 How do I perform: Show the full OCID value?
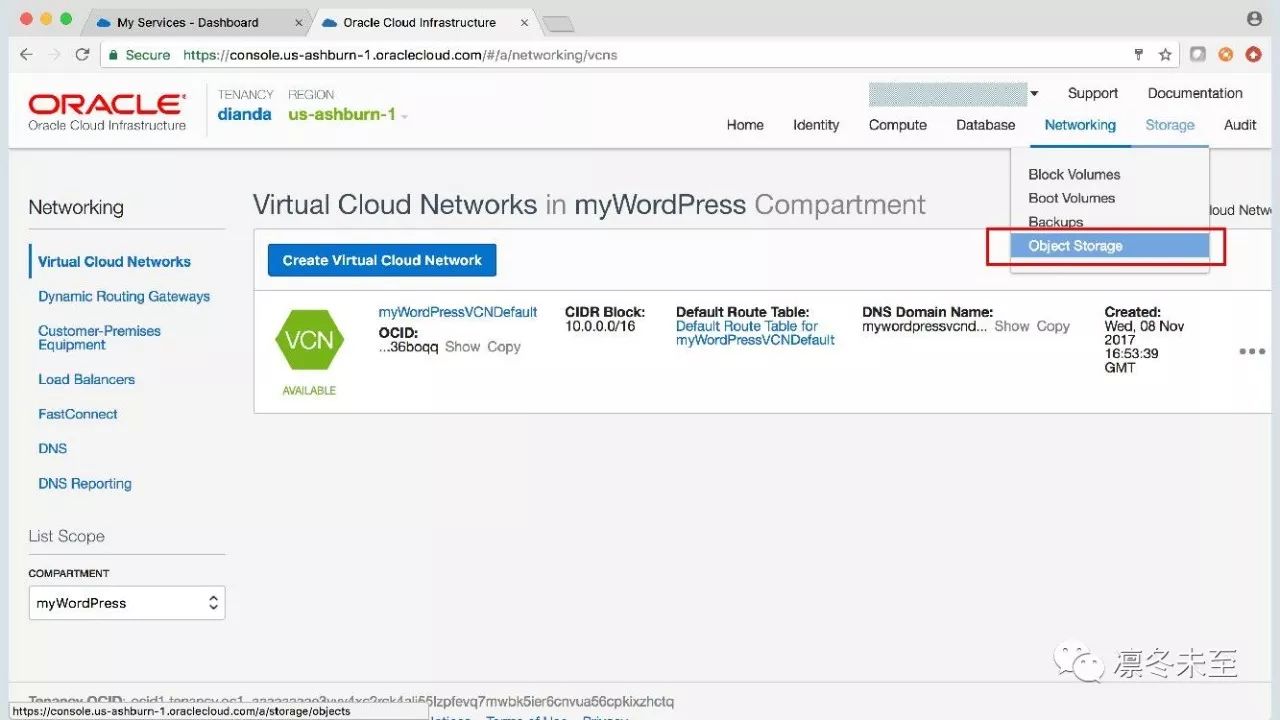coord(463,347)
